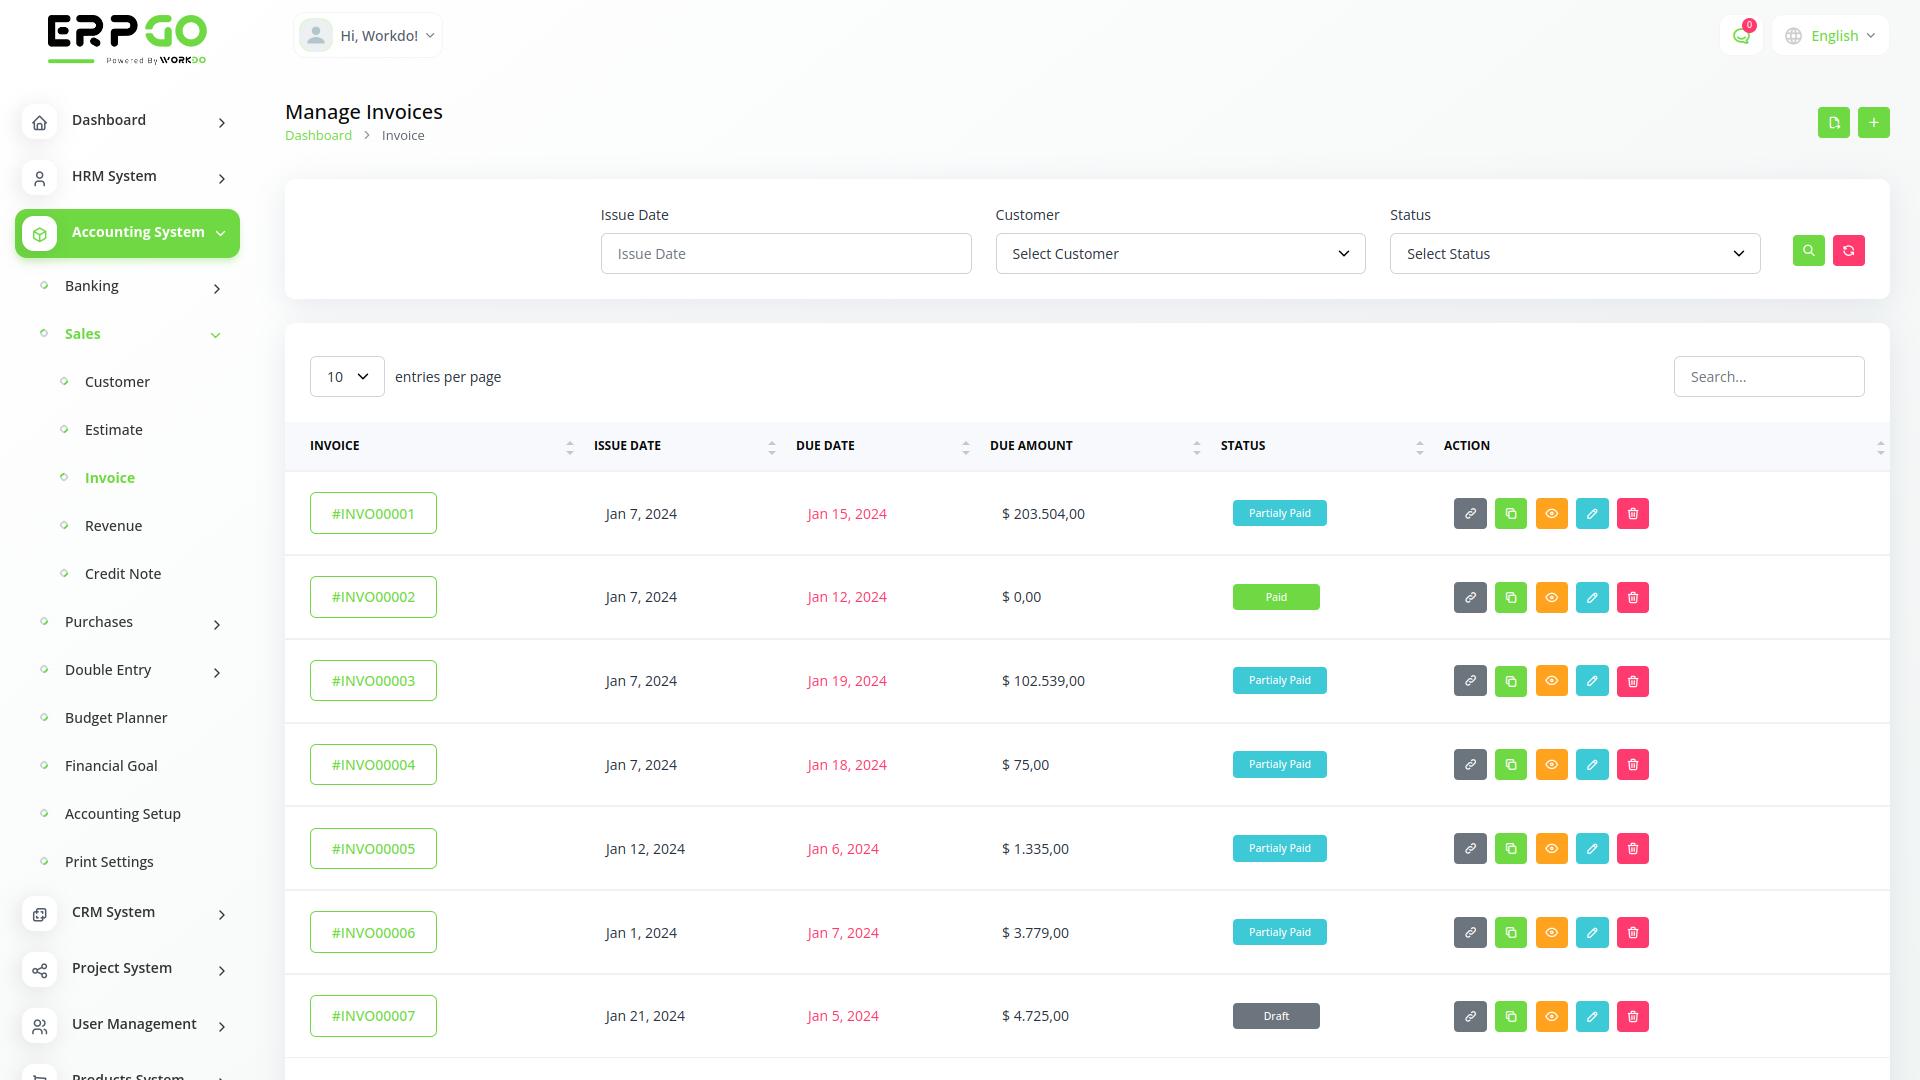
Task: Switch to the HRM System section
Action: (114, 176)
